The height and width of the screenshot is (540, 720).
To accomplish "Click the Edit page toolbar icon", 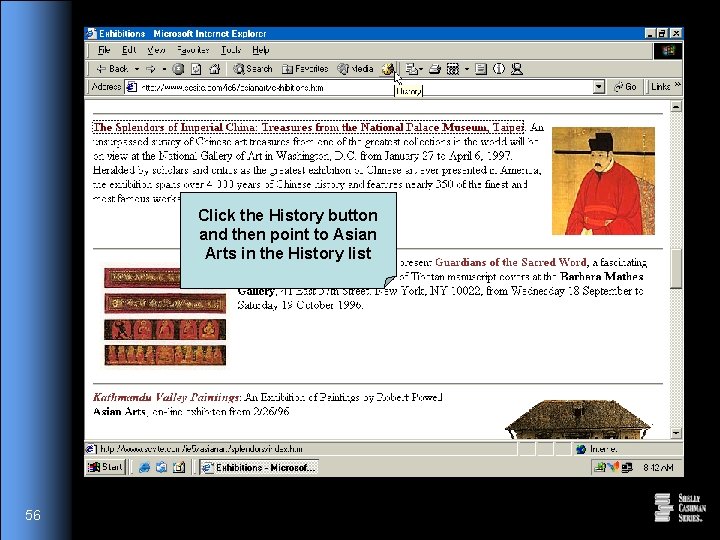I will (x=453, y=69).
